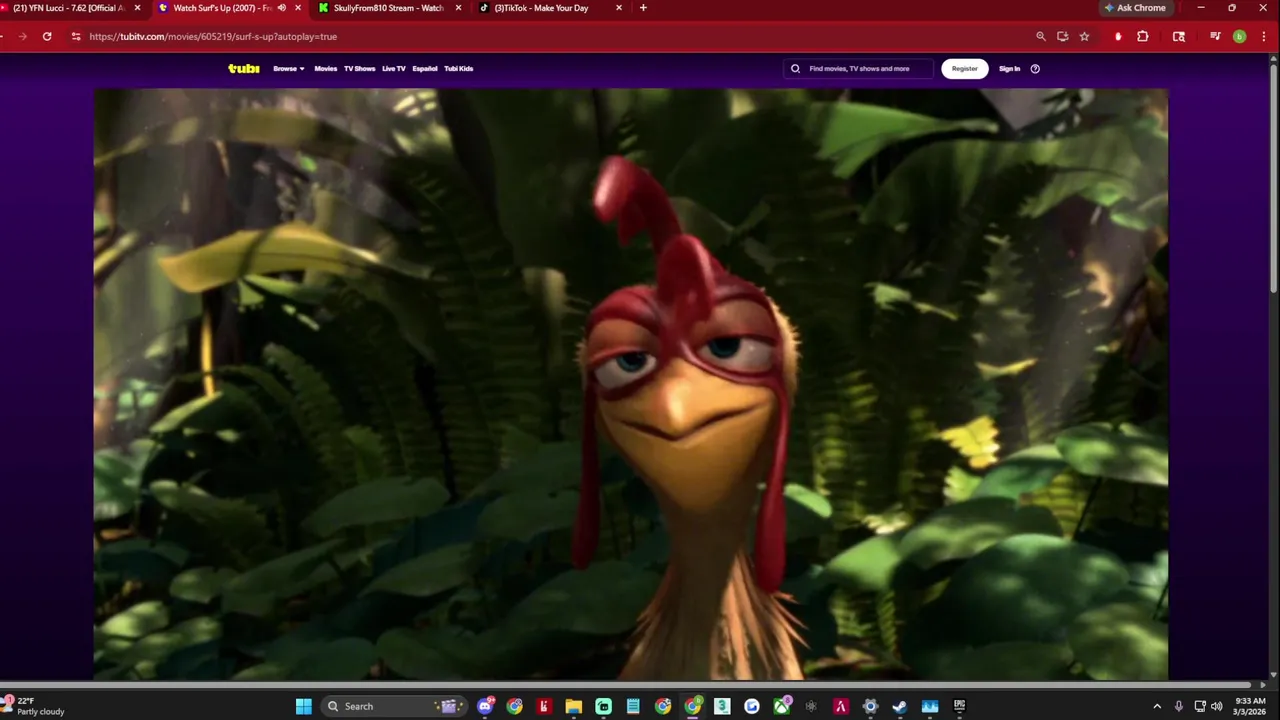Open the Chrome three-dot menu
This screenshot has width=1280, height=720.
tap(1264, 36)
